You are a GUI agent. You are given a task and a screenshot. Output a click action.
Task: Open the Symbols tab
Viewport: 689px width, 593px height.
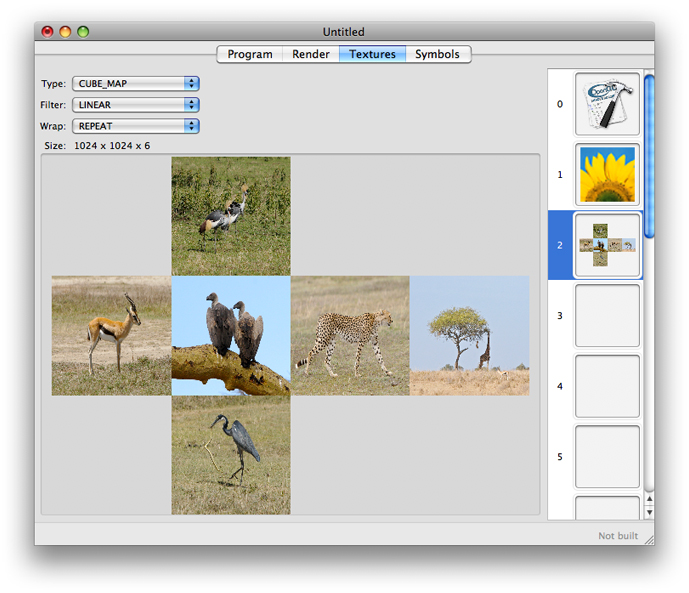point(437,54)
